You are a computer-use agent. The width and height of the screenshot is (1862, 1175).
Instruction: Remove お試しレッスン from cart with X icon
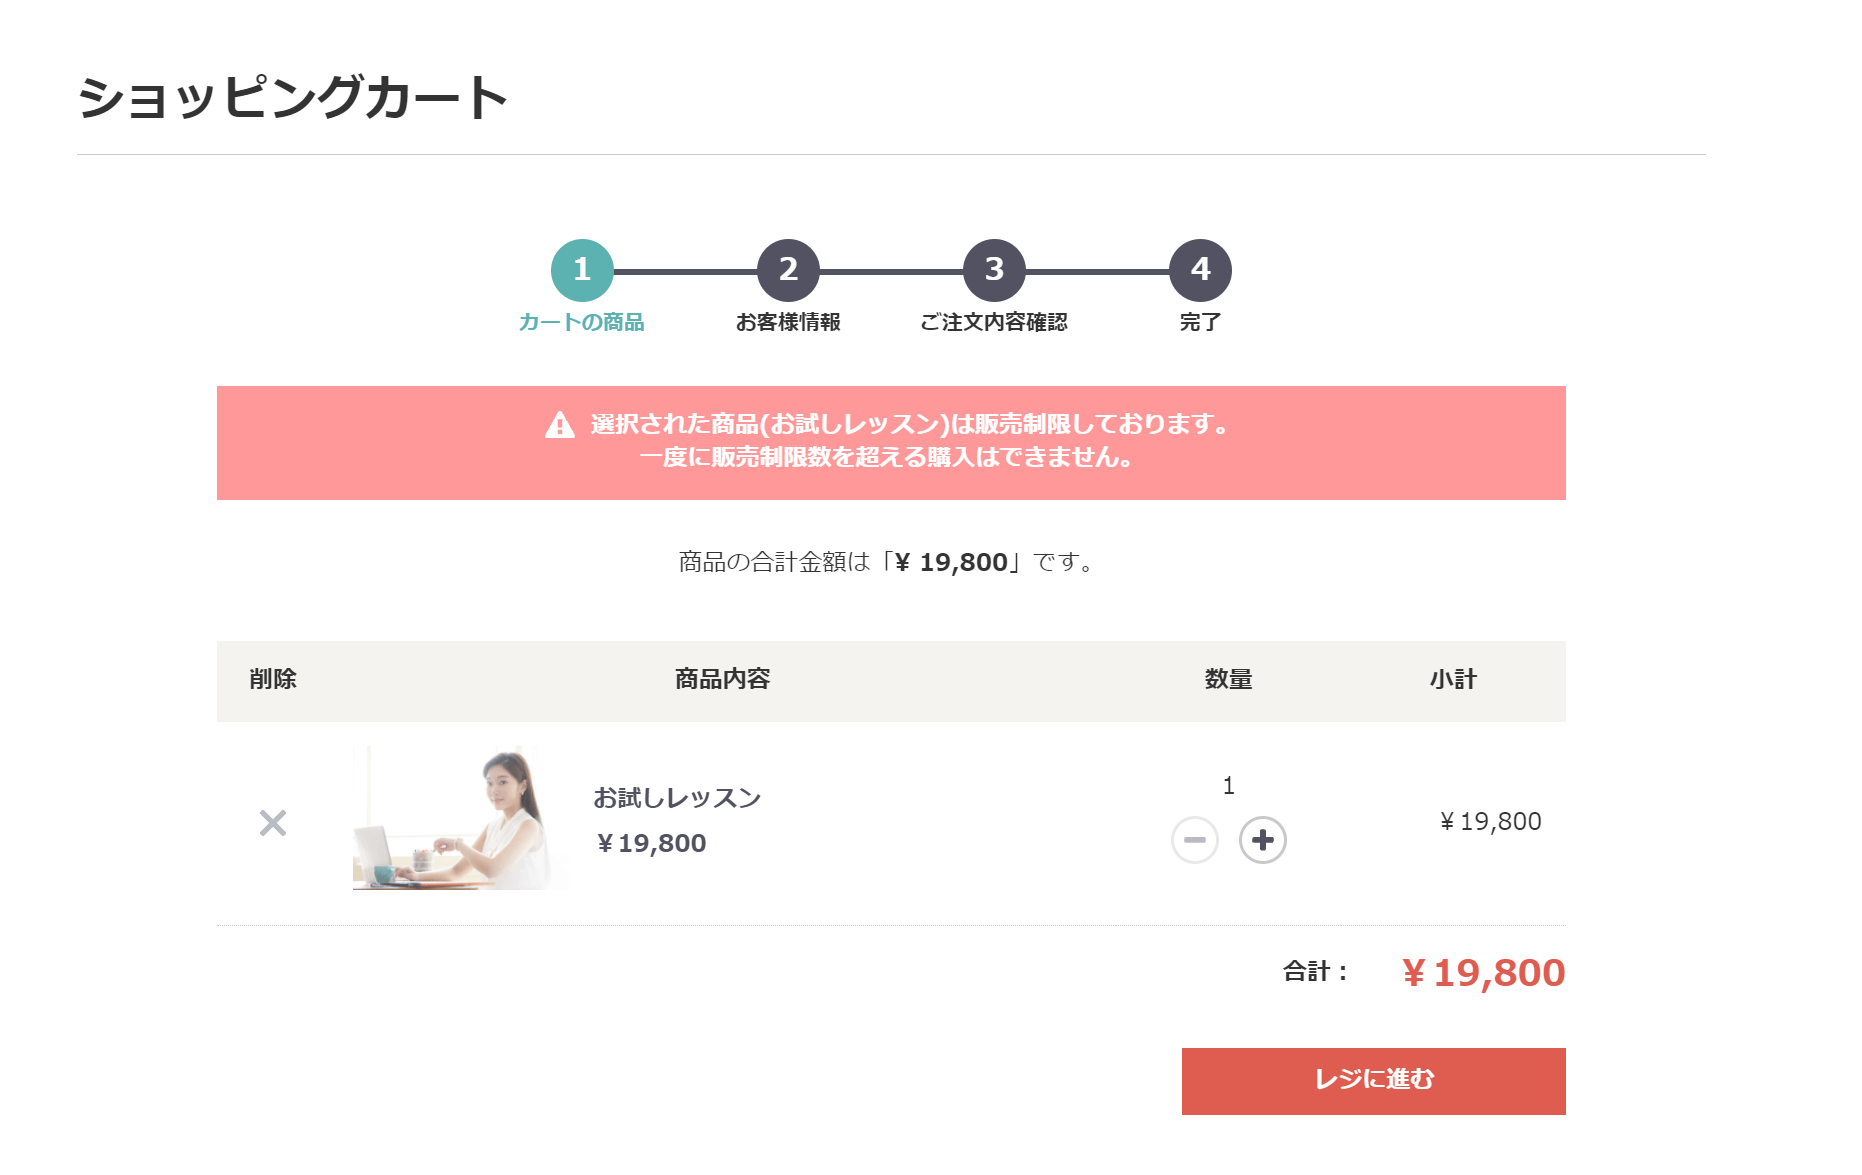click(x=273, y=823)
